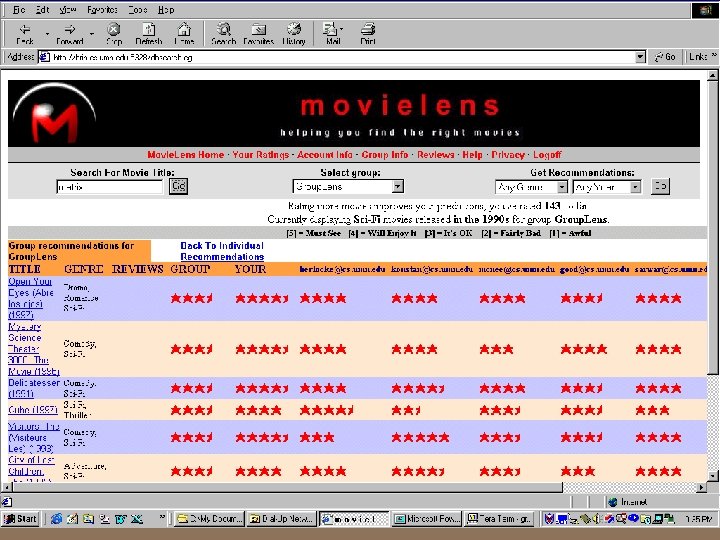Screen dimensions: 720x540
Task: Open the Cube (1997) movie link
Action: pyautogui.click(x=33, y=410)
